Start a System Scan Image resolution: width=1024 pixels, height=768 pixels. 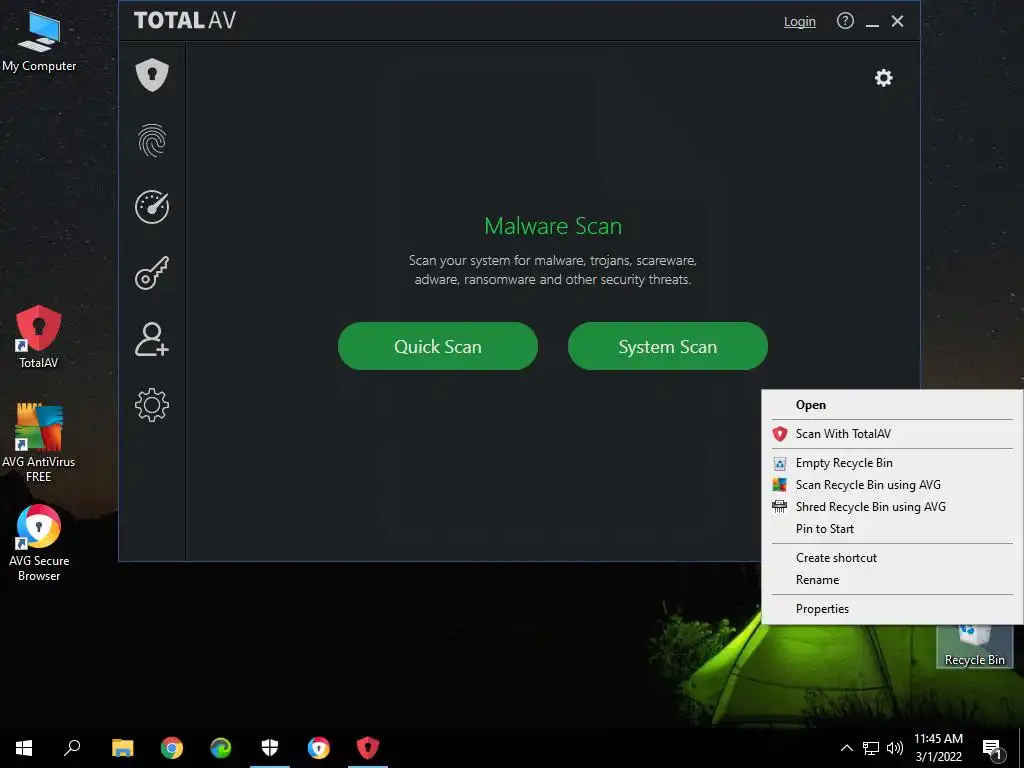tap(667, 346)
